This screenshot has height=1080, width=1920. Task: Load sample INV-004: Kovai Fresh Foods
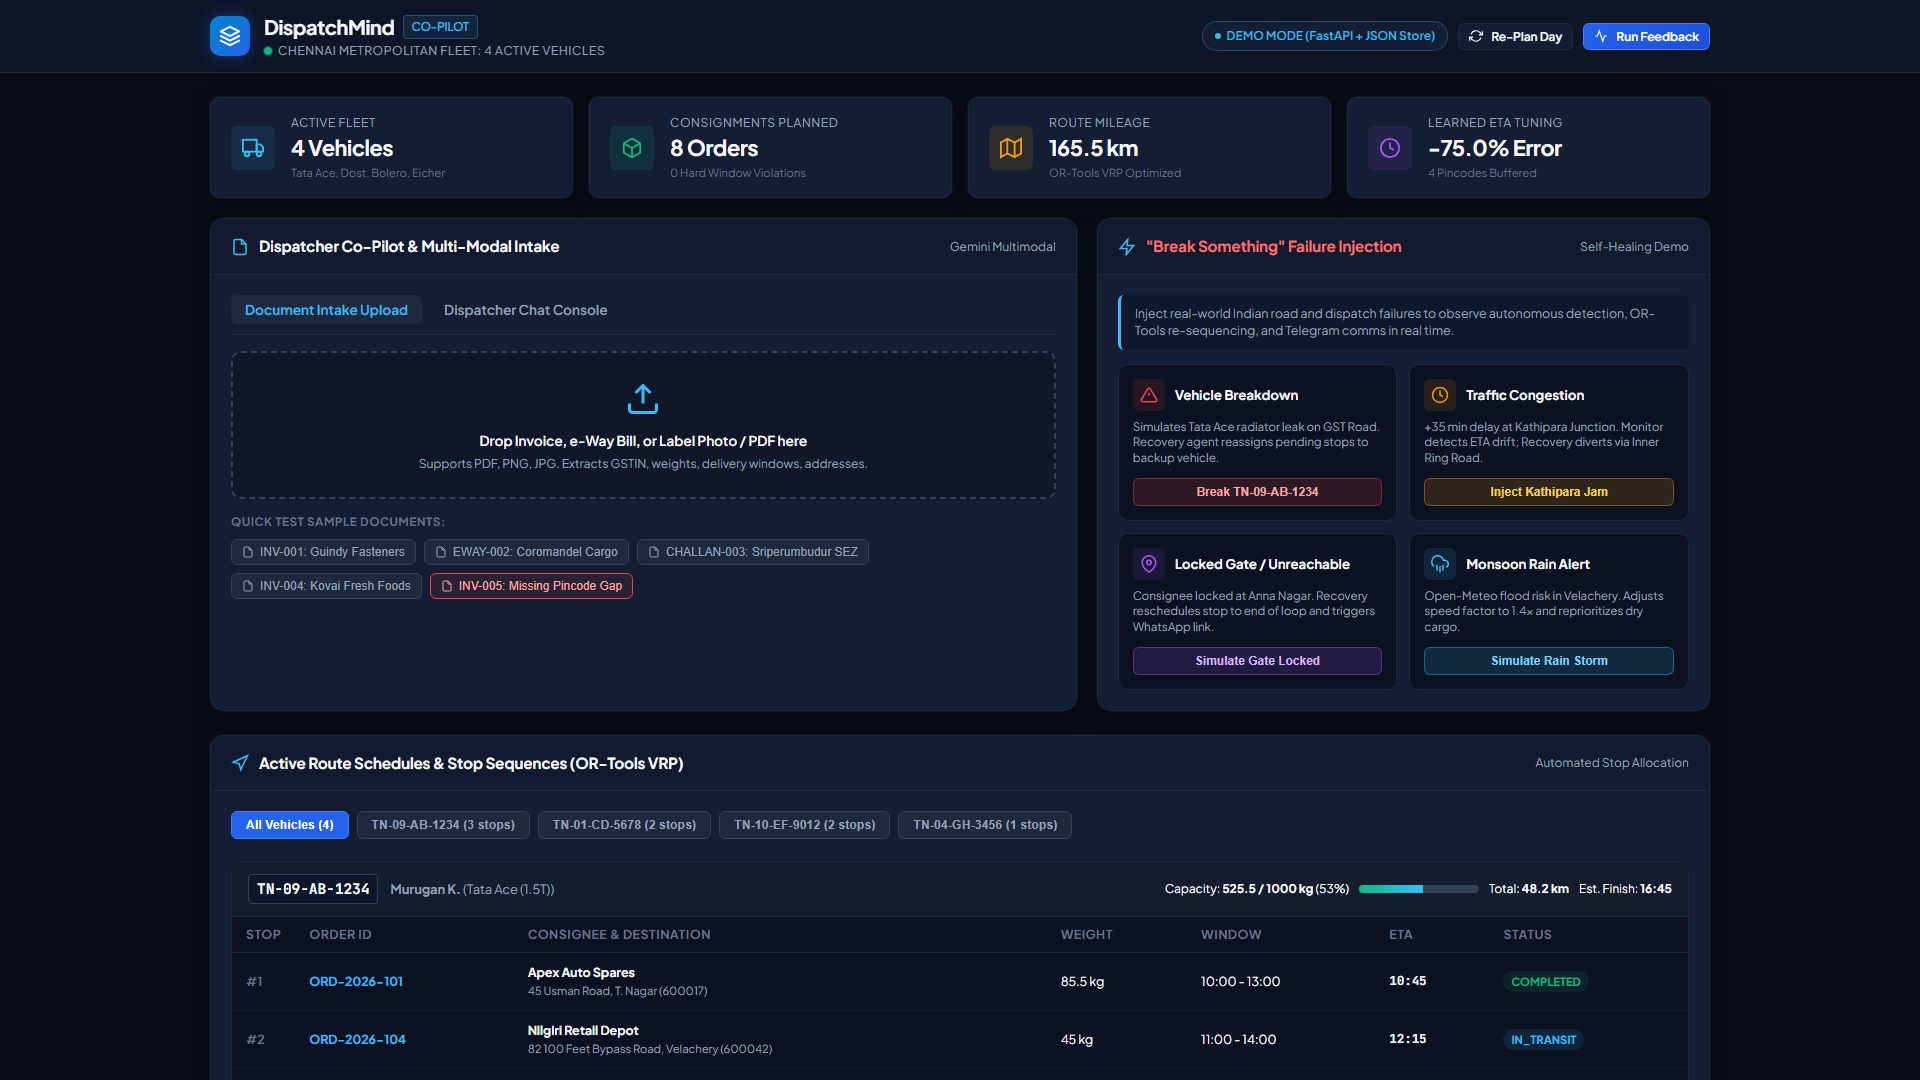[326, 586]
